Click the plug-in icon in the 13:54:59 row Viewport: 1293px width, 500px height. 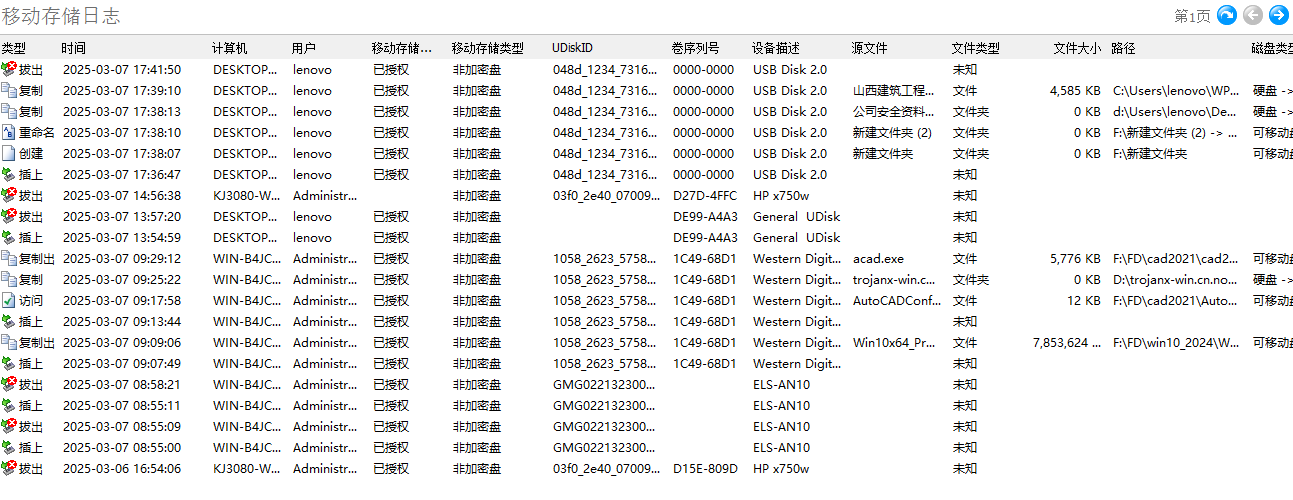point(9,237)
